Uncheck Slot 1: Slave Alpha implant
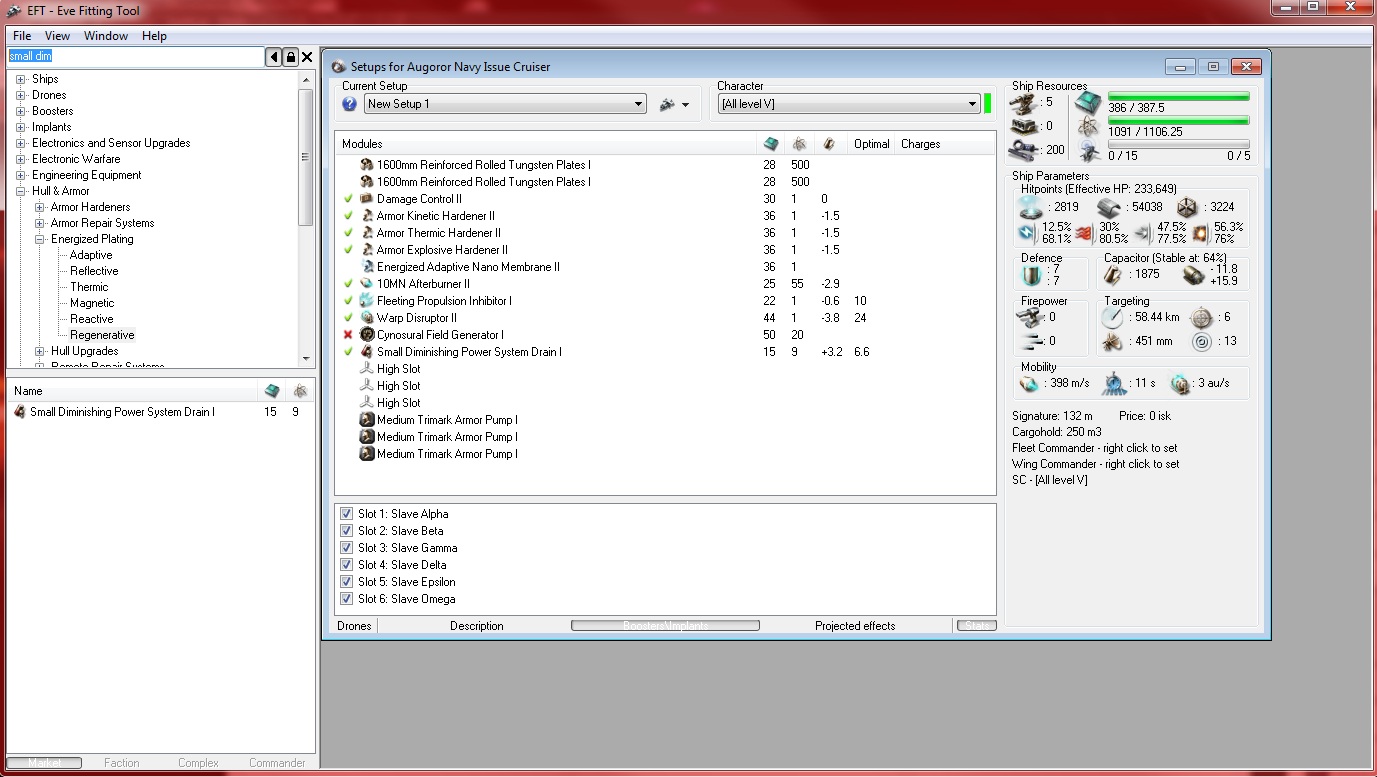 [346, 514]
